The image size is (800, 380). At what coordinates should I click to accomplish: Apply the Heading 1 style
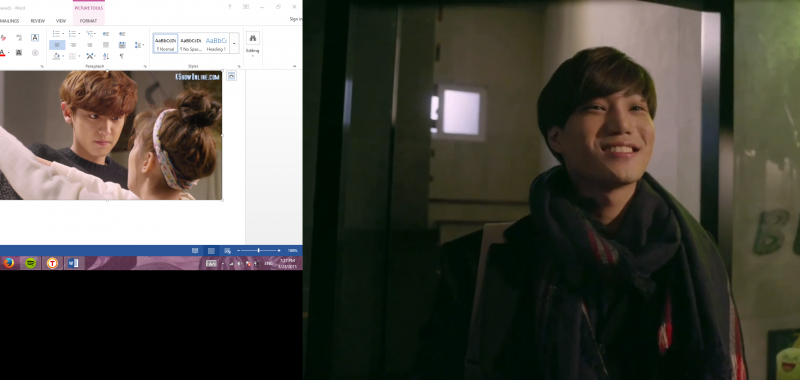tap(216, 43)
